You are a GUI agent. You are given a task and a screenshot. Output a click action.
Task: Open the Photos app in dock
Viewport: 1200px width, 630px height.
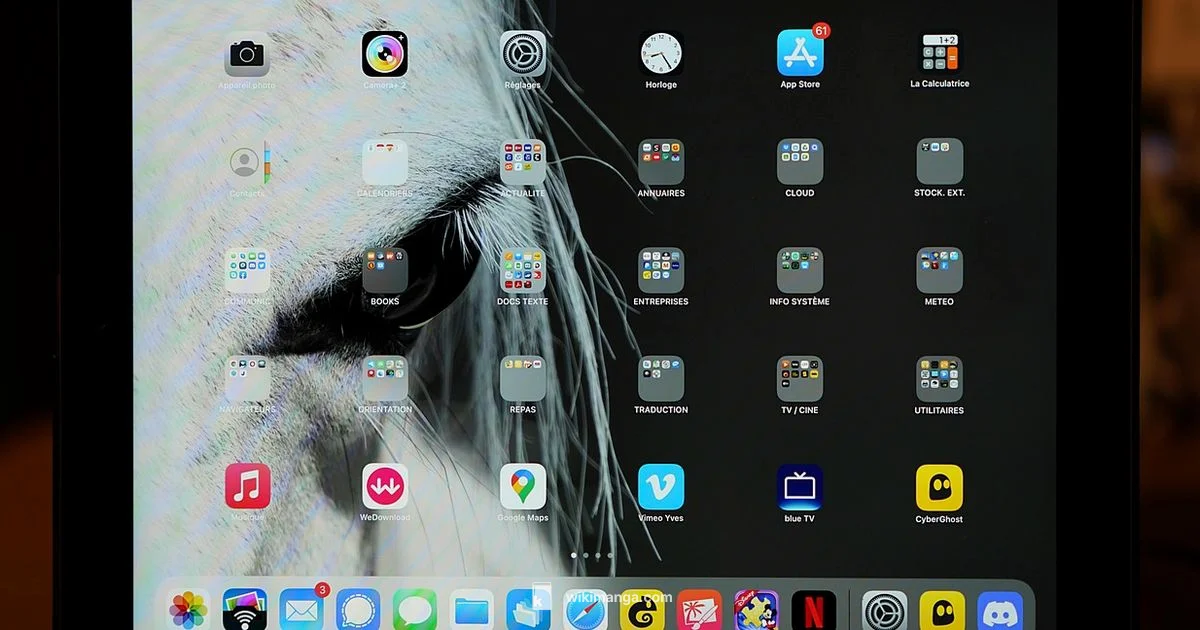pos(188,610)
